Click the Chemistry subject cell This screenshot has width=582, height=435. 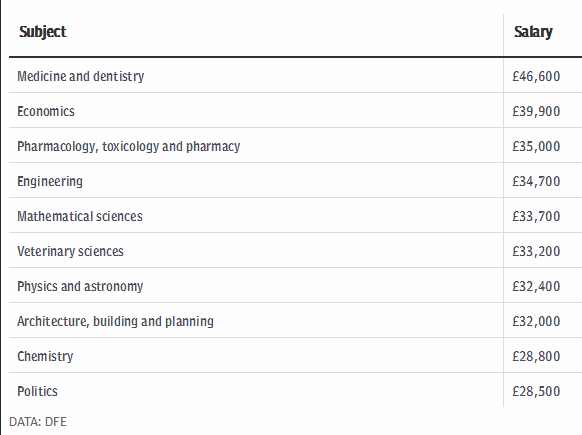[45, 356]
